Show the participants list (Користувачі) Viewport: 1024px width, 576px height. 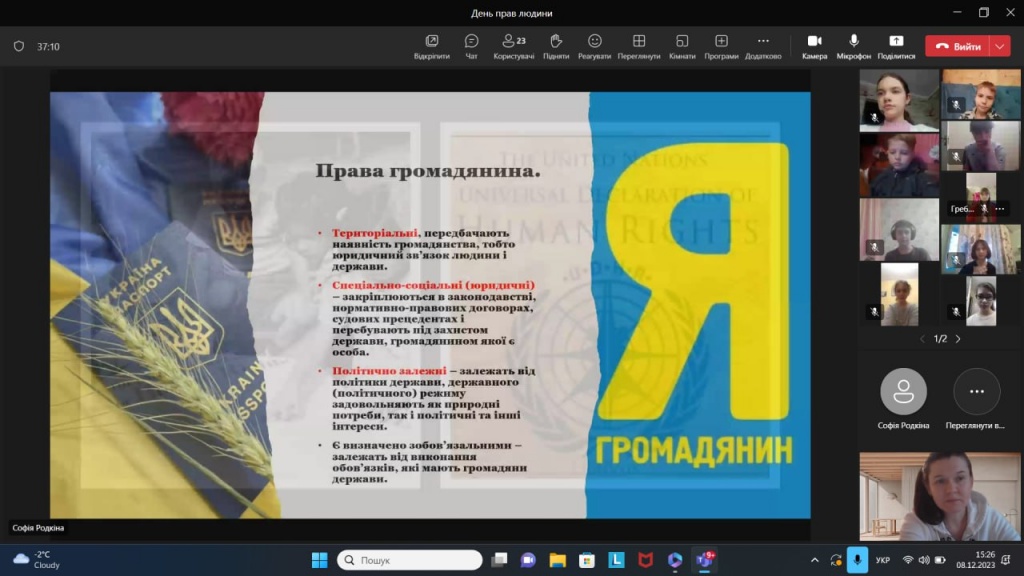(x=514, y=46)
